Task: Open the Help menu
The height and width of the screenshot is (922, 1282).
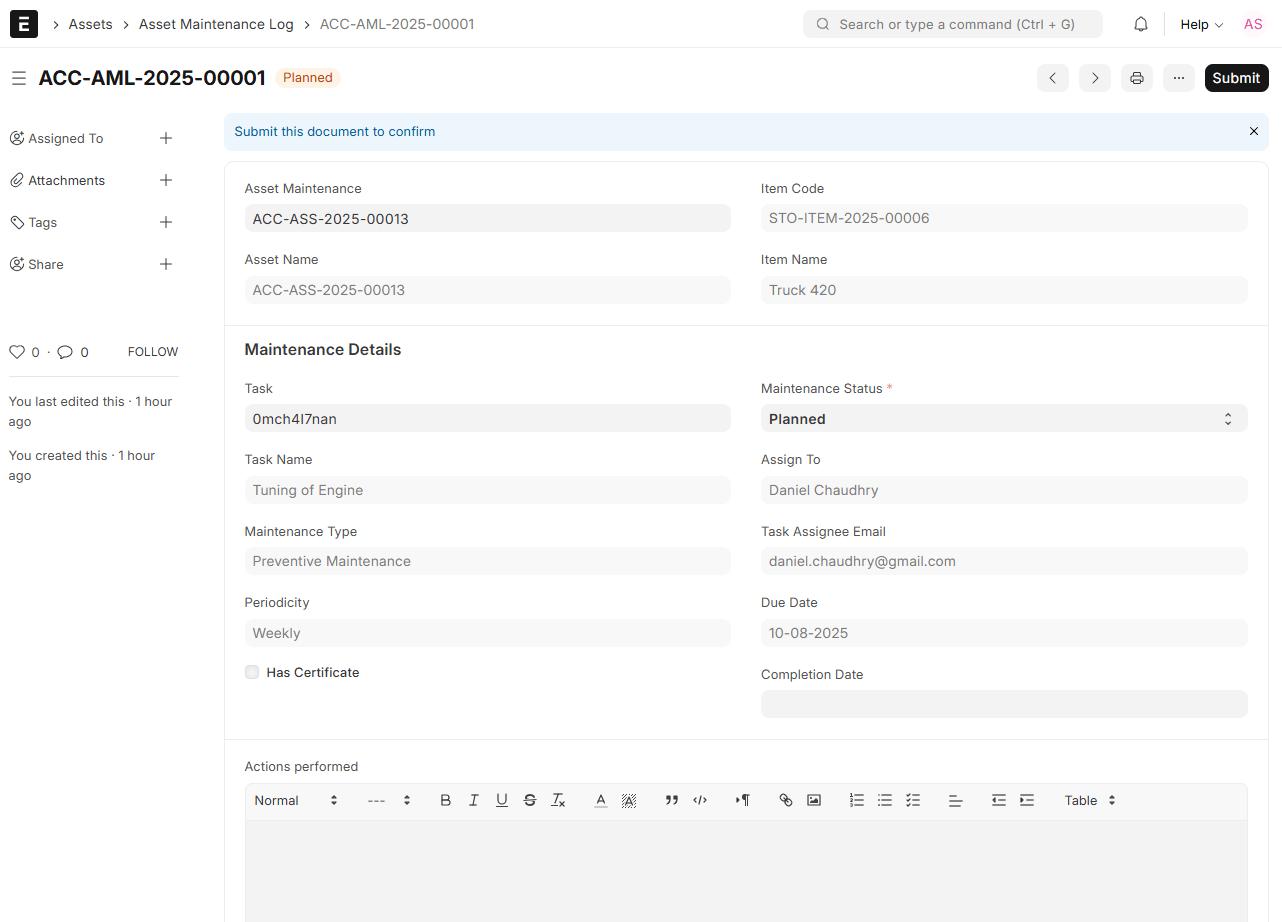Action: coord(1201,24)
